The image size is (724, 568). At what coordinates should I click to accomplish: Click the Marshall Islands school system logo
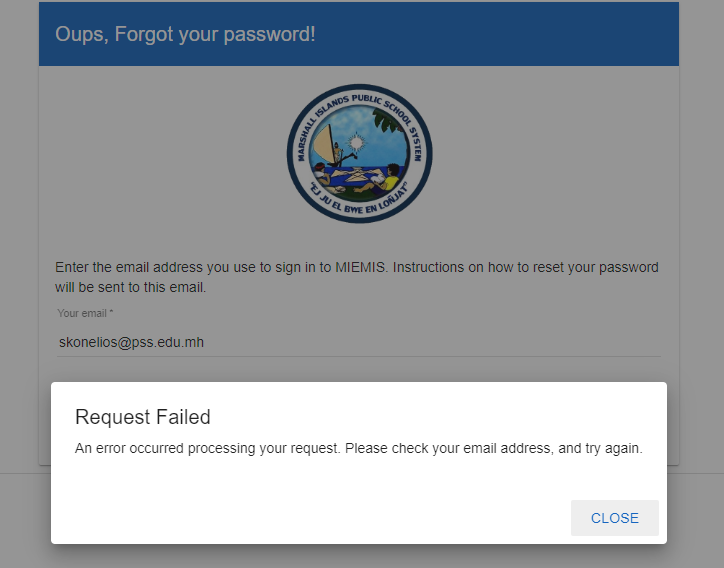(x=359, y=154)
